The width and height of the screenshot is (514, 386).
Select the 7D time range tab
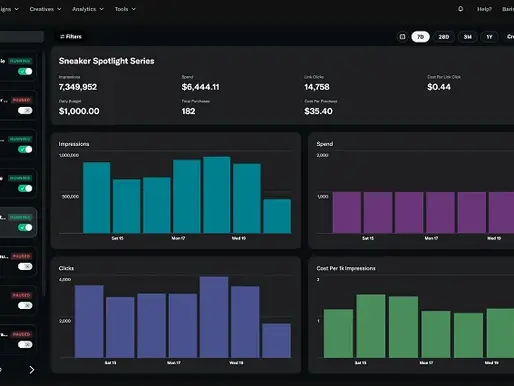click(420, 37)
